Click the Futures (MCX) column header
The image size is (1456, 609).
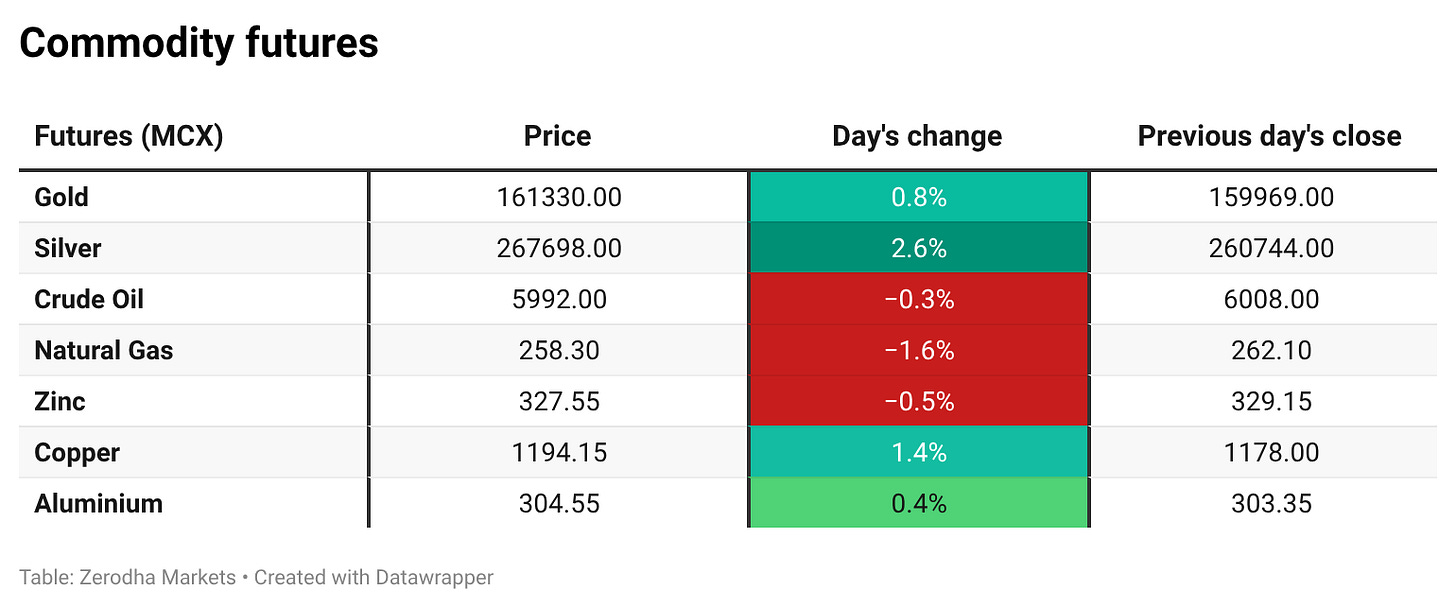click(128, 136)
